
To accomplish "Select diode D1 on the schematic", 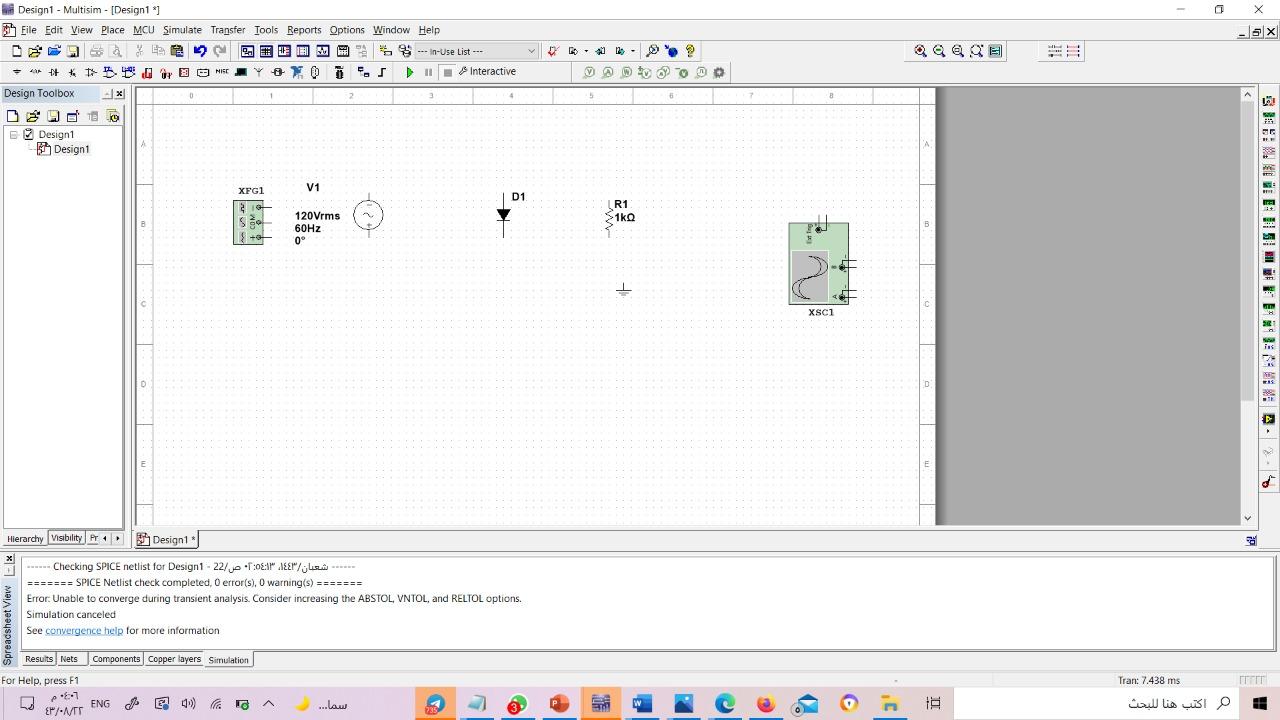I will tap(503, 215).
